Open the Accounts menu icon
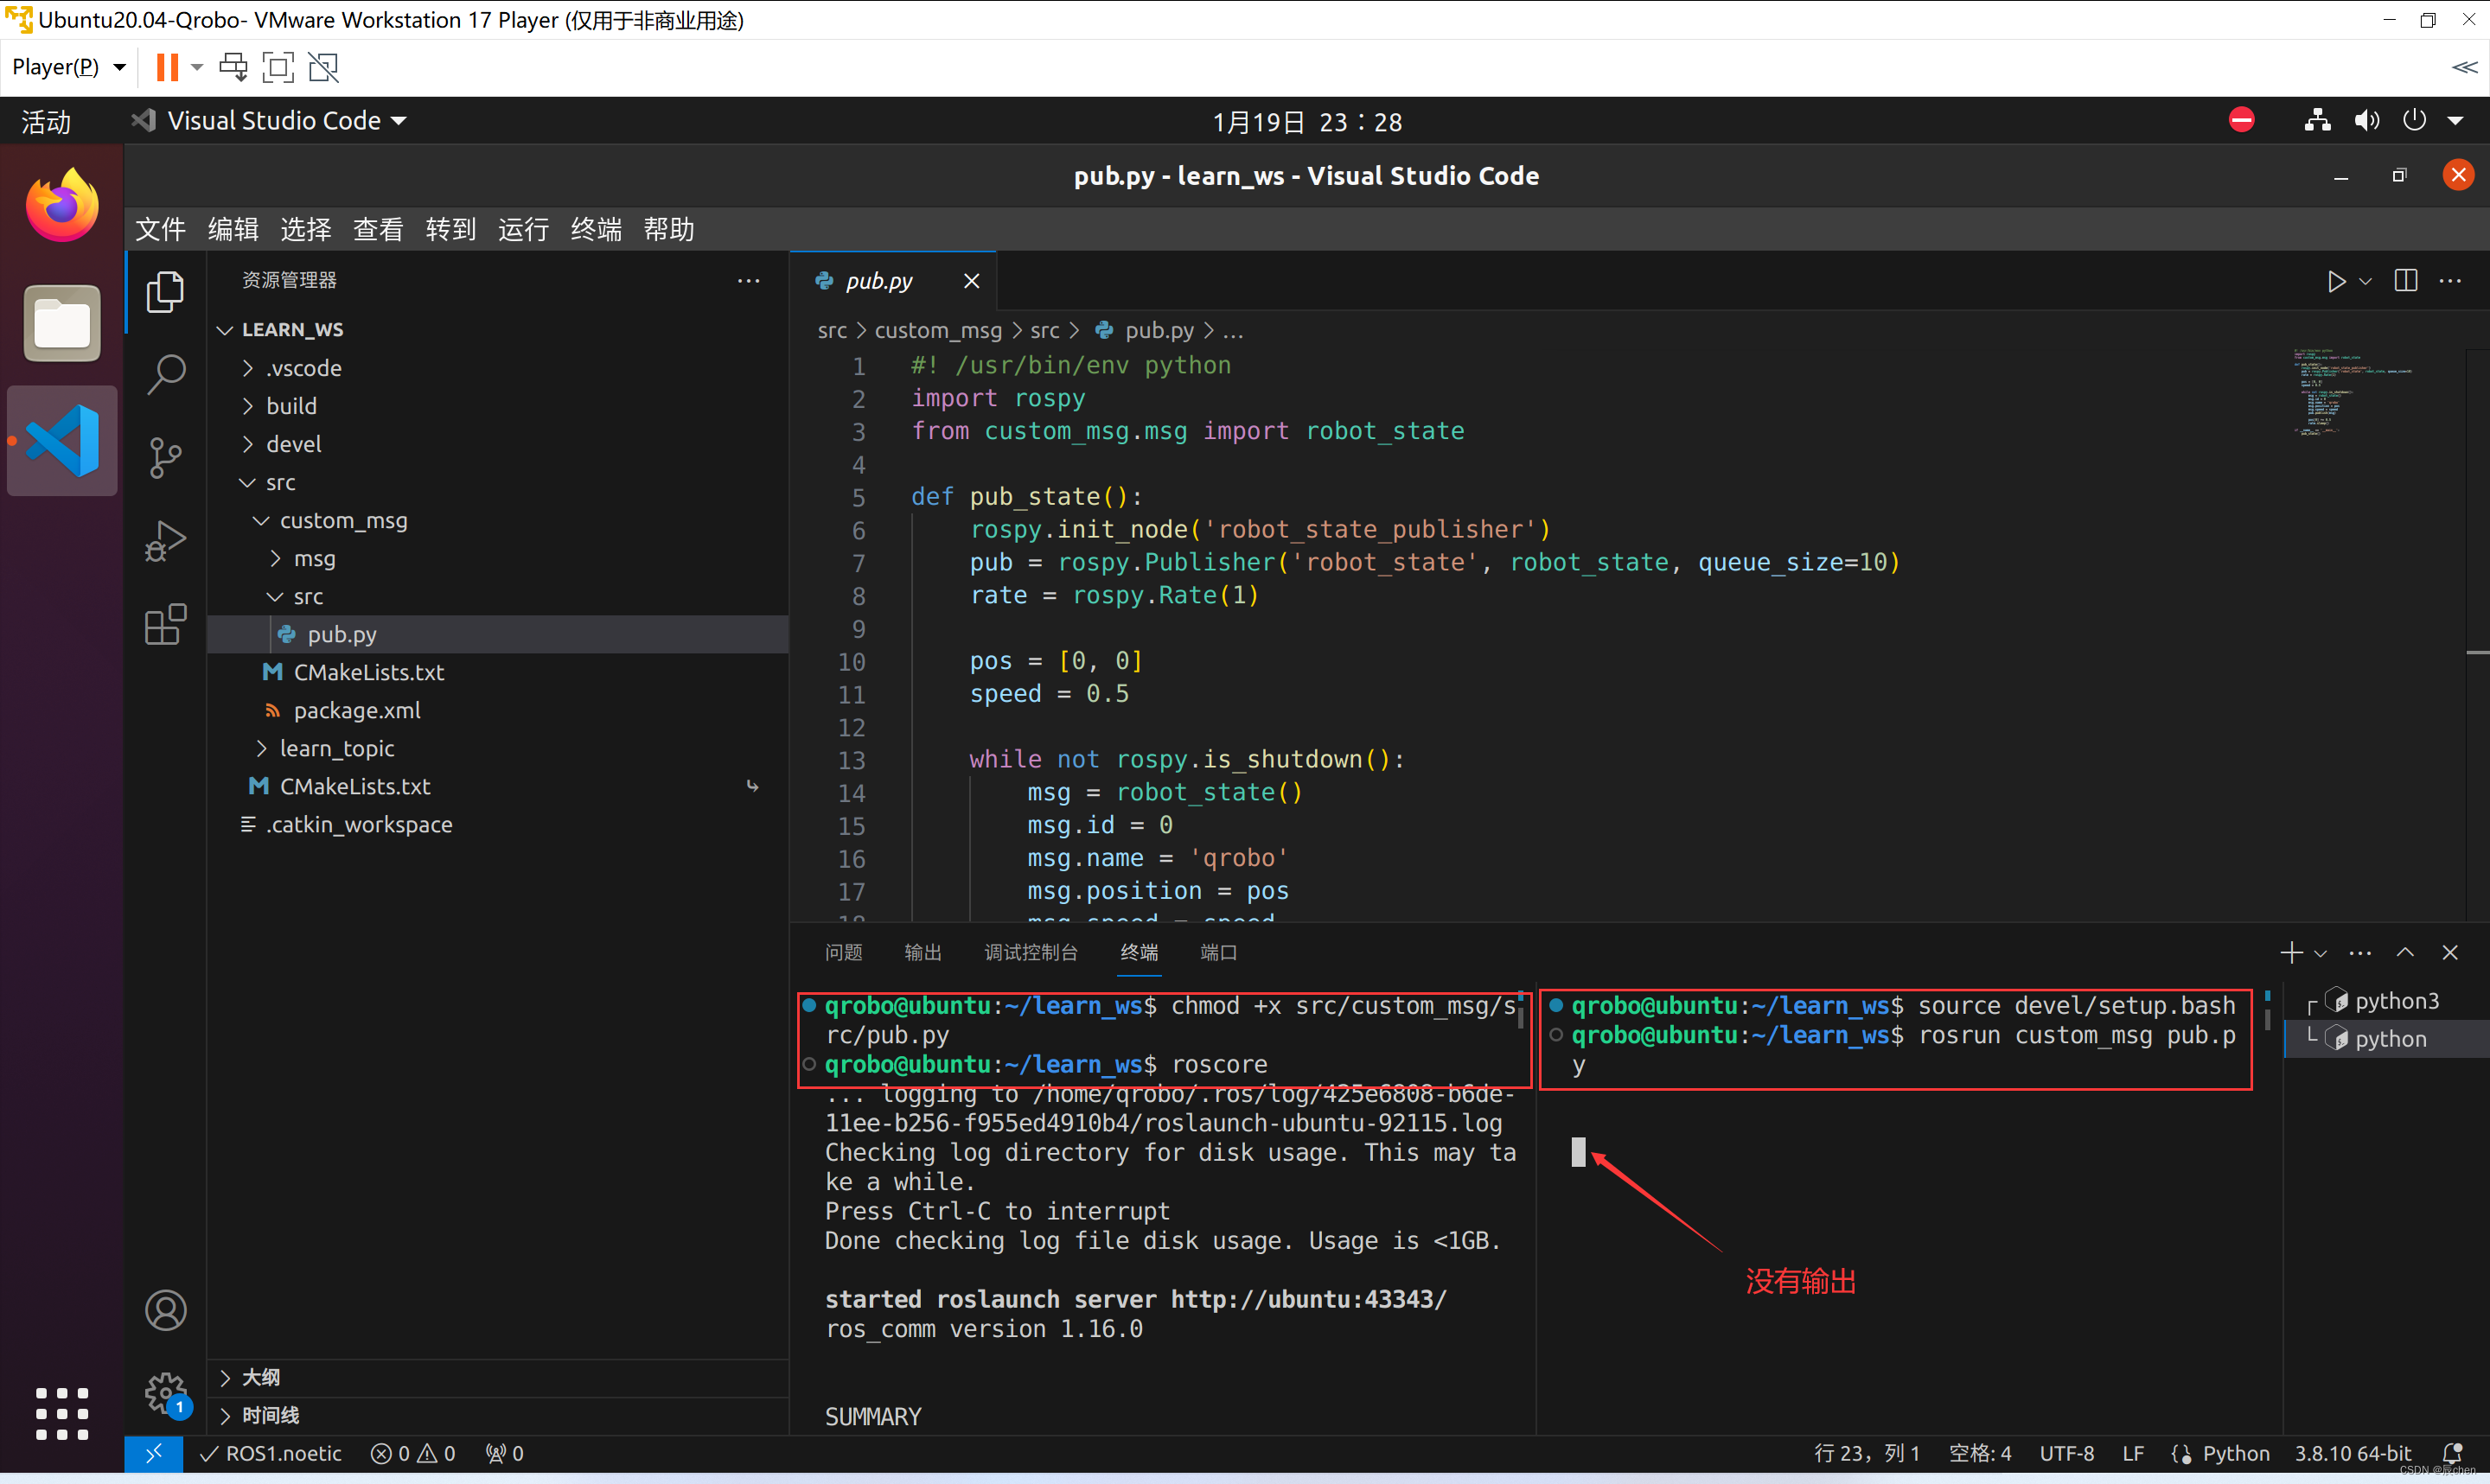The width and height of the screenshot is (2490, 1484). point(165,1310)
